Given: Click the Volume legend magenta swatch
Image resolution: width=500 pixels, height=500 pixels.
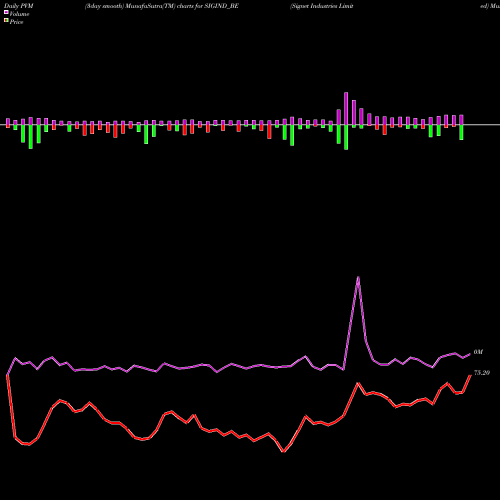Looking at the screenshot, I should tap(6, 12).
